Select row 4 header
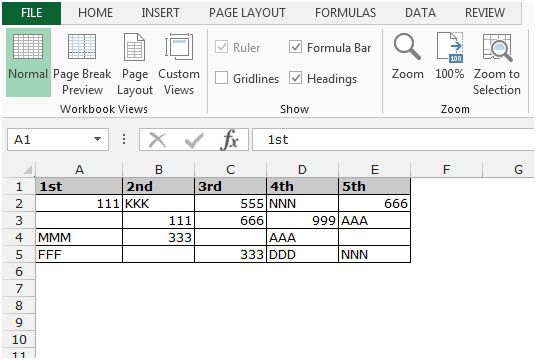536x360 pixels. (18, 237)
